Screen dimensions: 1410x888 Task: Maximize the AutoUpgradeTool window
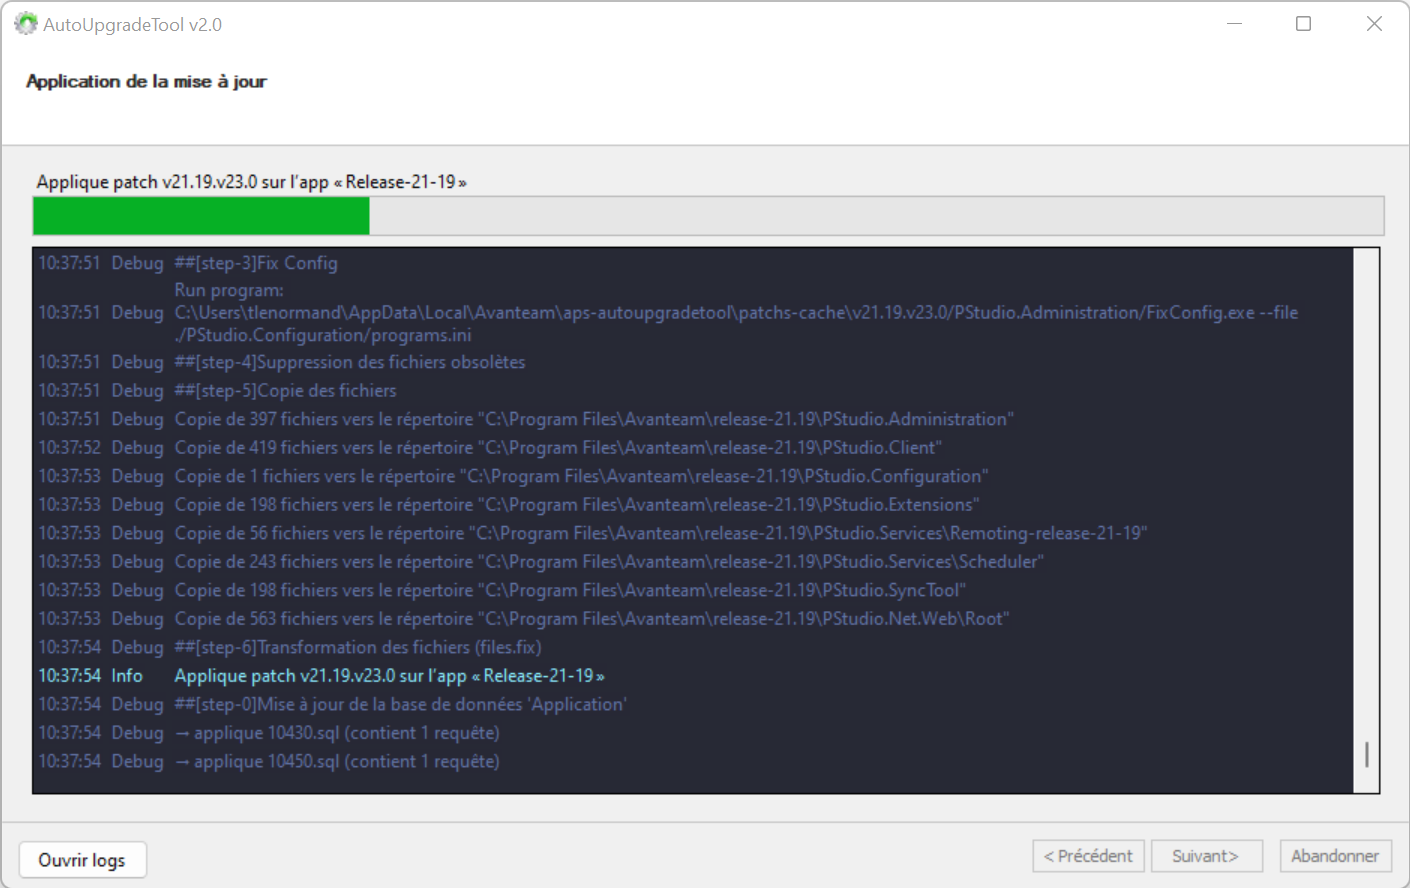pyautogui.click(x=1303, y=24)
